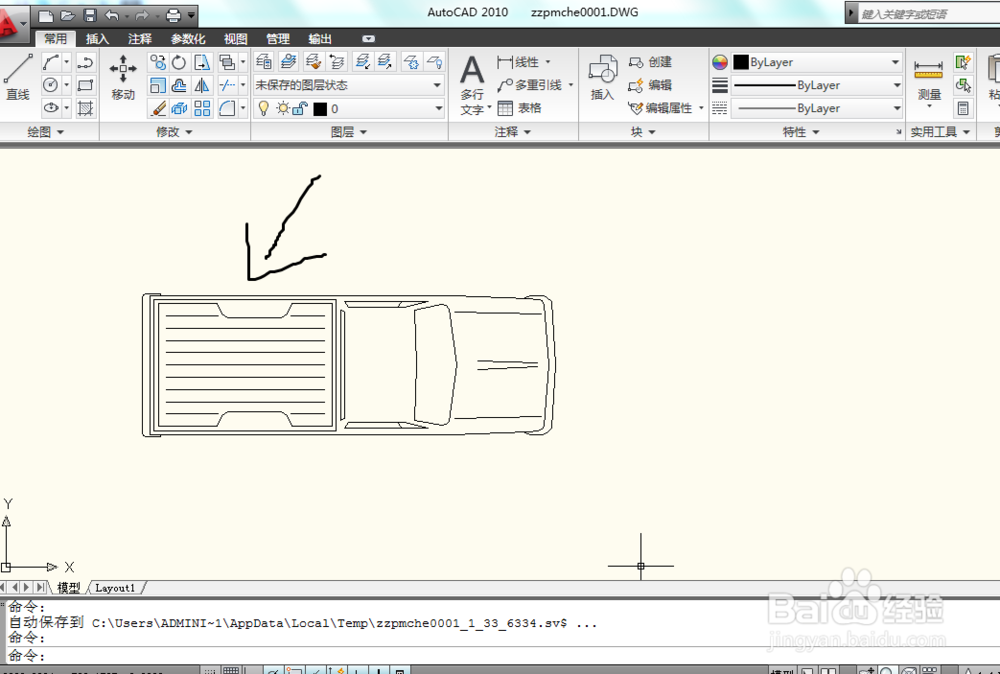Image resolution: width=1000 pixels, height=674 pixels.
Task: Select the Trim tool icon
Action: pyautogui.click(x=227, y=85)
